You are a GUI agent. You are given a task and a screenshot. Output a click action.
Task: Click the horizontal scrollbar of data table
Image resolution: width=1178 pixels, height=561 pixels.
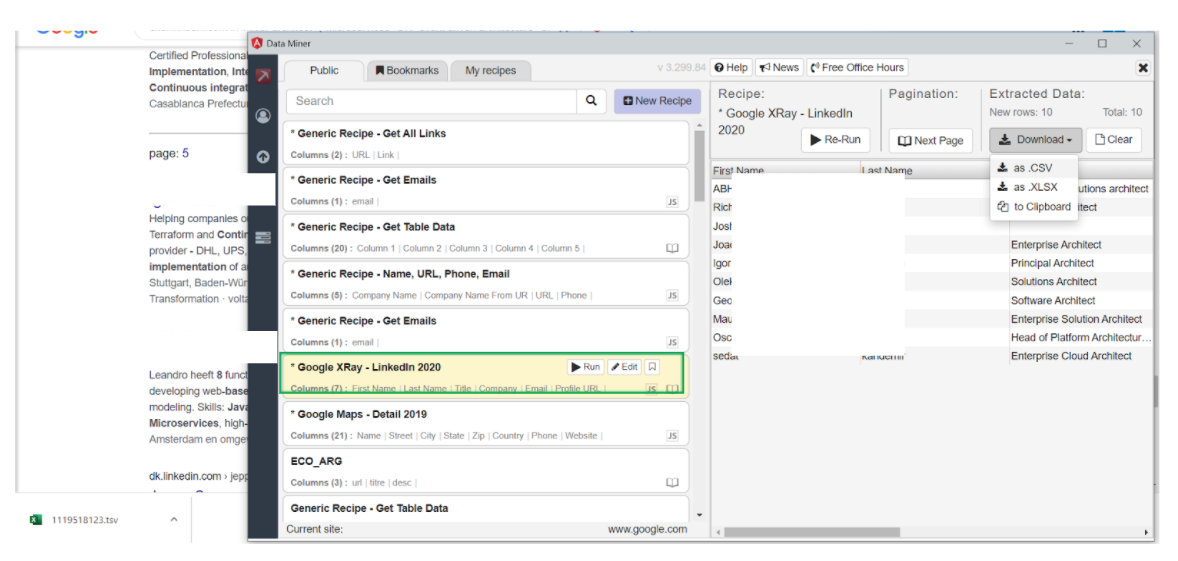pyautogui.click(x=811, y=532)
